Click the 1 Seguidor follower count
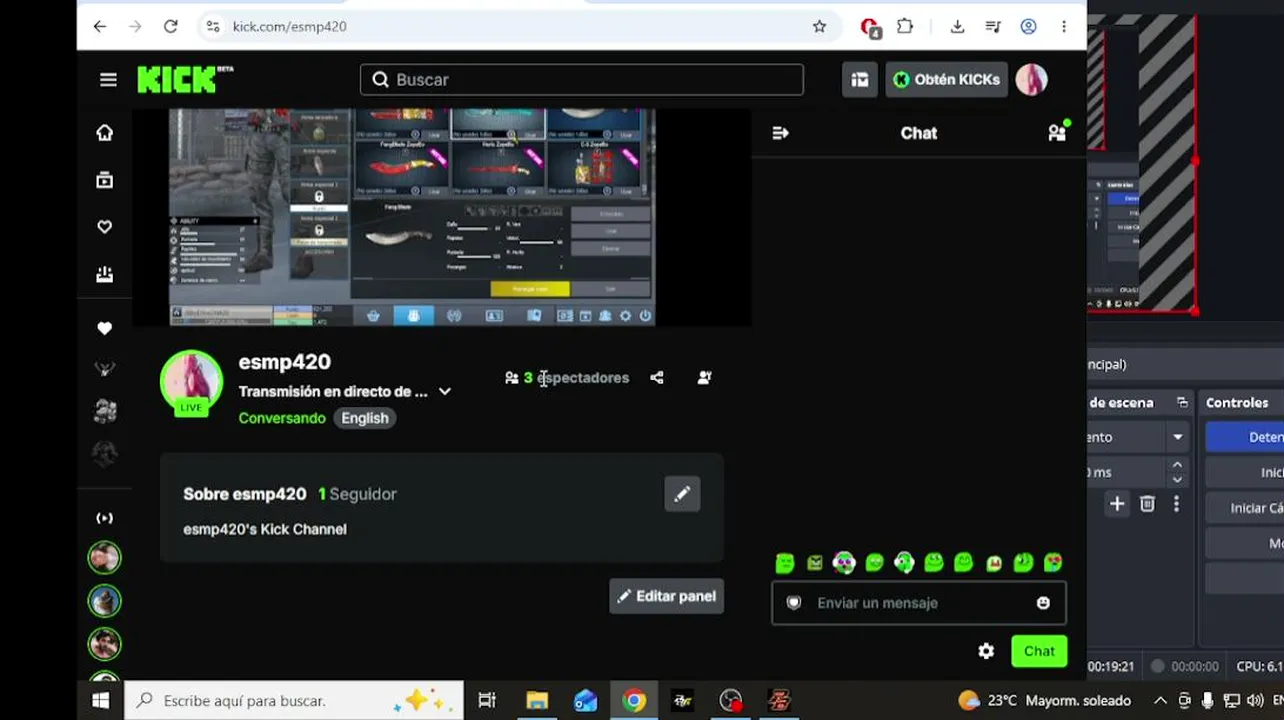 [x=357, y=494]
